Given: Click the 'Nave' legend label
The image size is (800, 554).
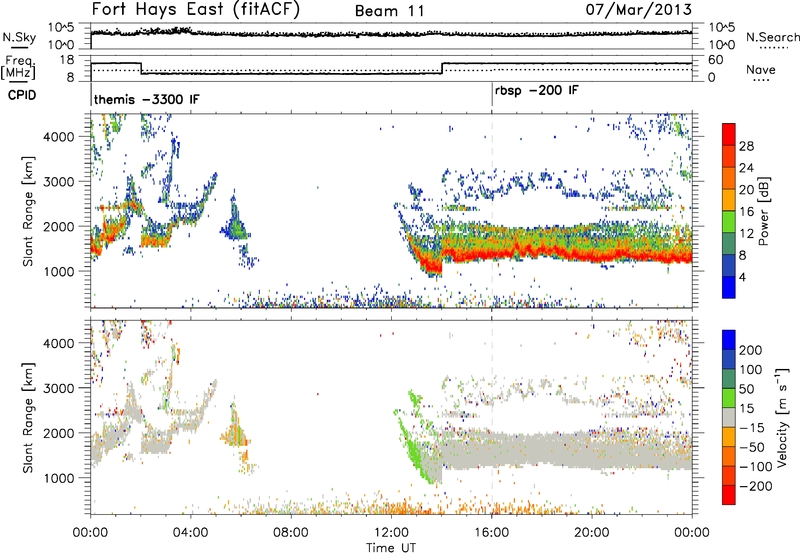Looking at the screenshot, I should point(760,69).
